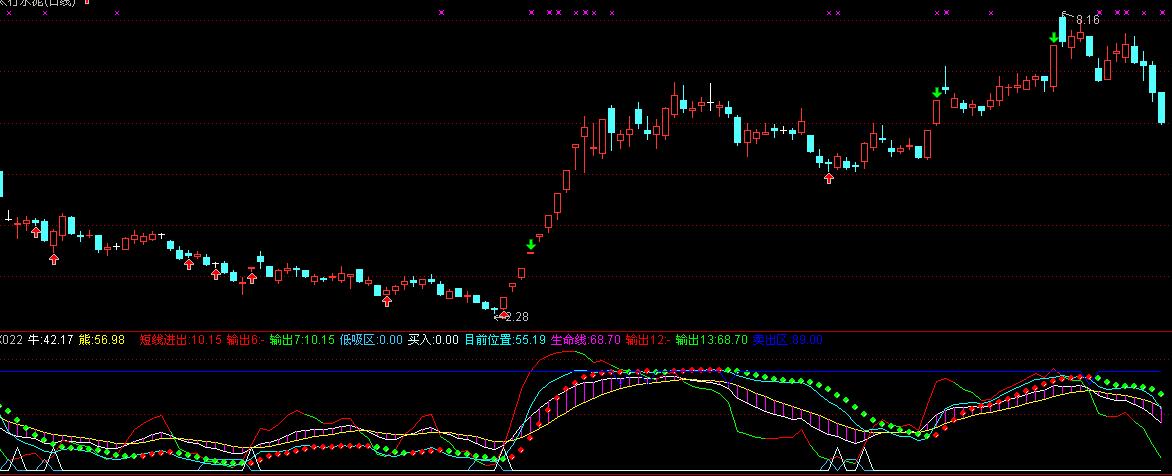Click the 目前位置:55.19 indicator label

pos(505,340)
